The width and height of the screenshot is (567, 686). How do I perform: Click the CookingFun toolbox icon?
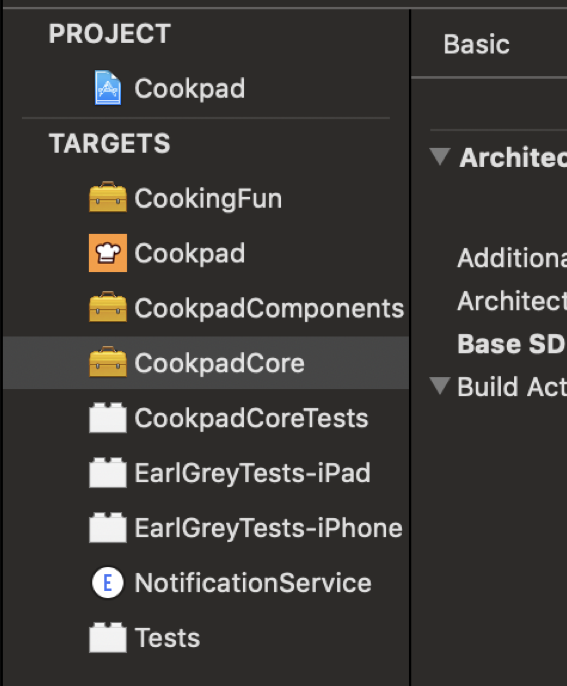(x=108, y=197)
